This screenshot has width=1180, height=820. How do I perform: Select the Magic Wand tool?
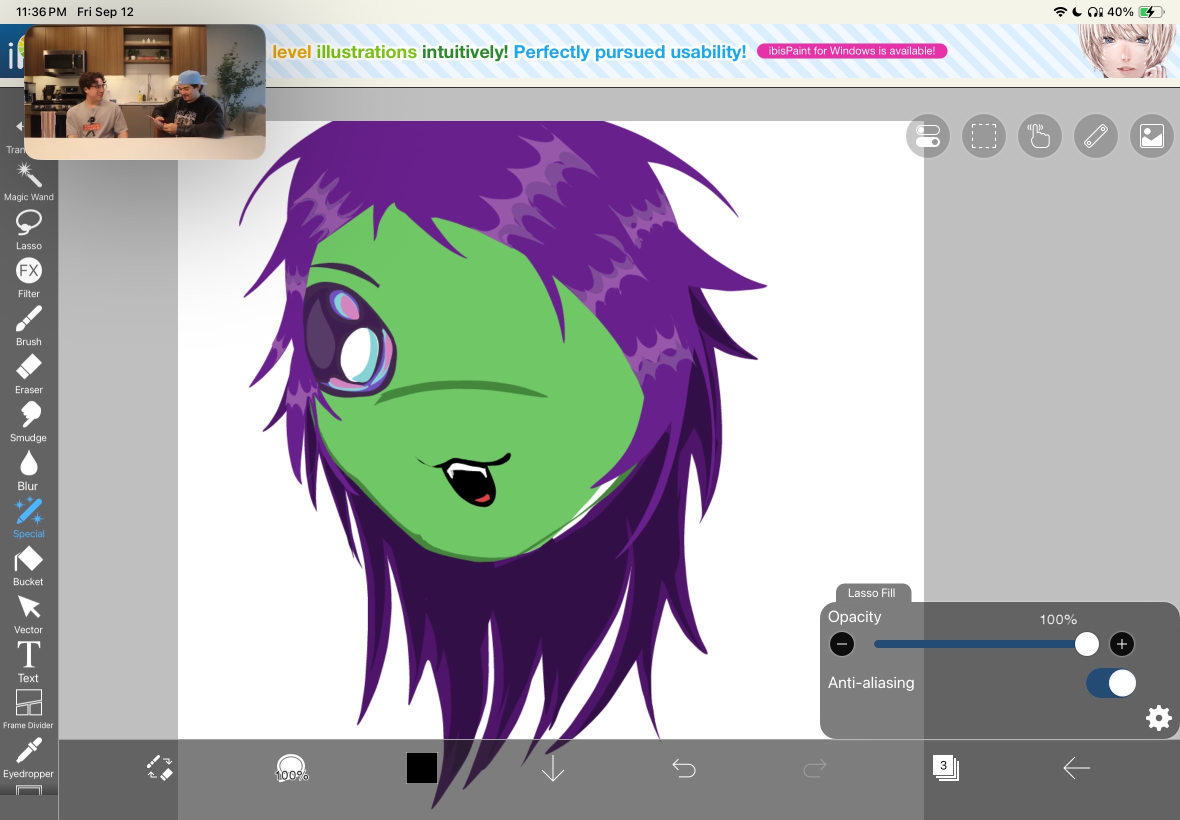29,181
